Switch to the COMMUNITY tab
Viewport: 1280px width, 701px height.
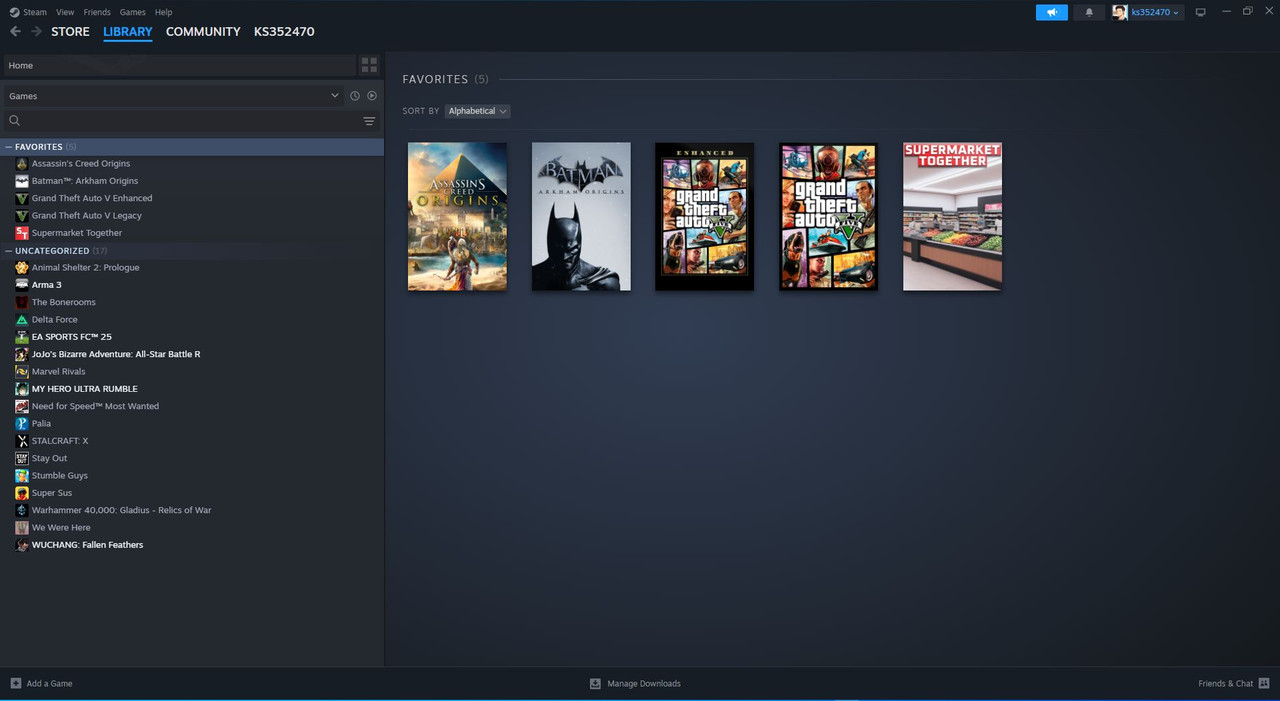pos(203,32)
